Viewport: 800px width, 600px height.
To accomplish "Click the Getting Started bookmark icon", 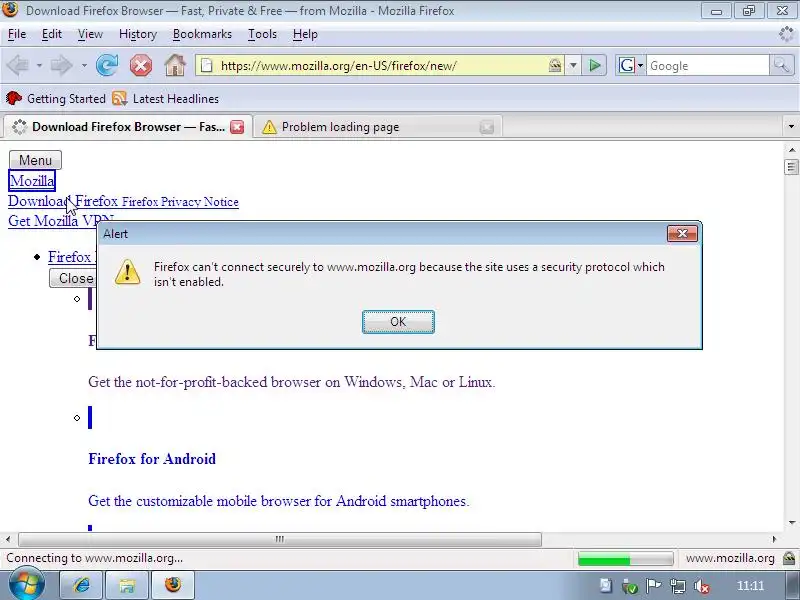I will point(14,98).
